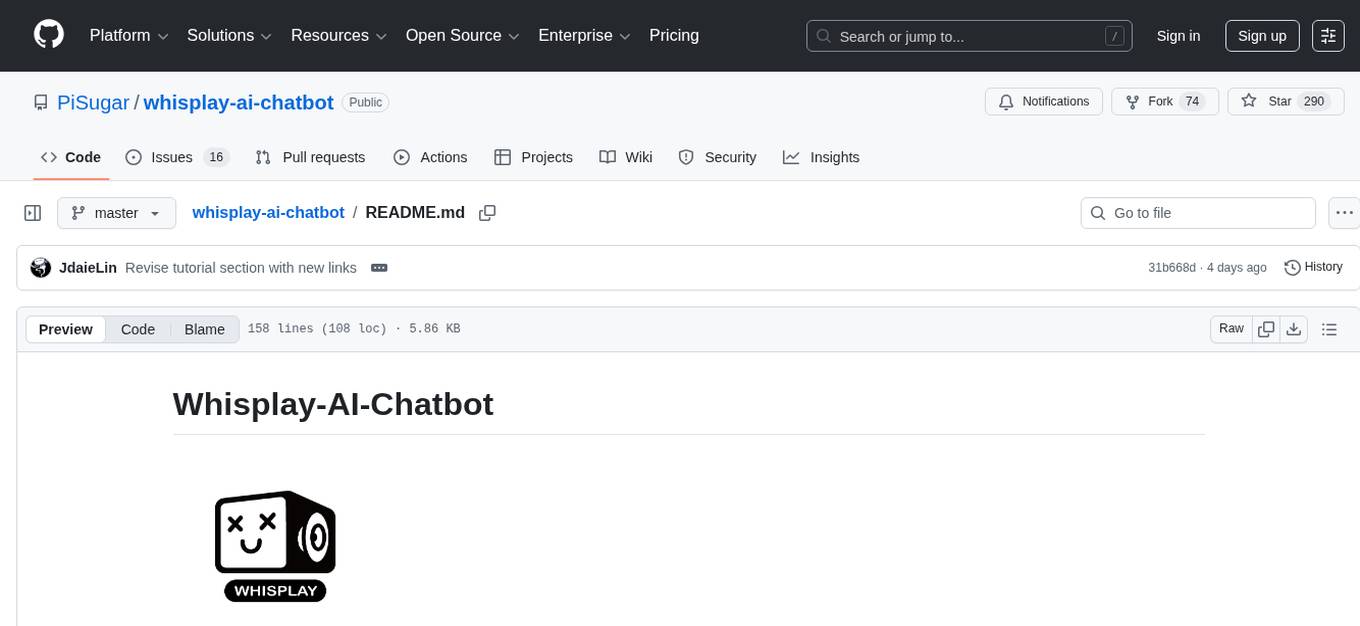This screenshot has height=626, width=1360.
Task: Select the Pricing menu item
Action: [674, 35]
